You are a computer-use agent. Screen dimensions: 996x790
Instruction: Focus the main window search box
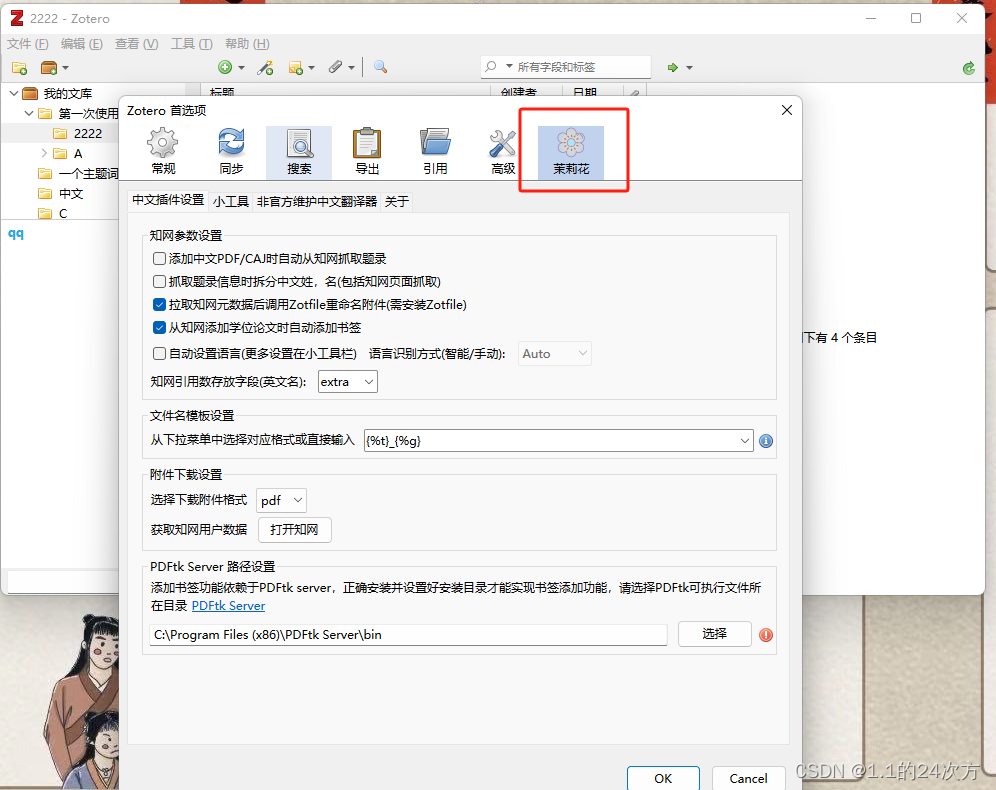tap(565, 67)
